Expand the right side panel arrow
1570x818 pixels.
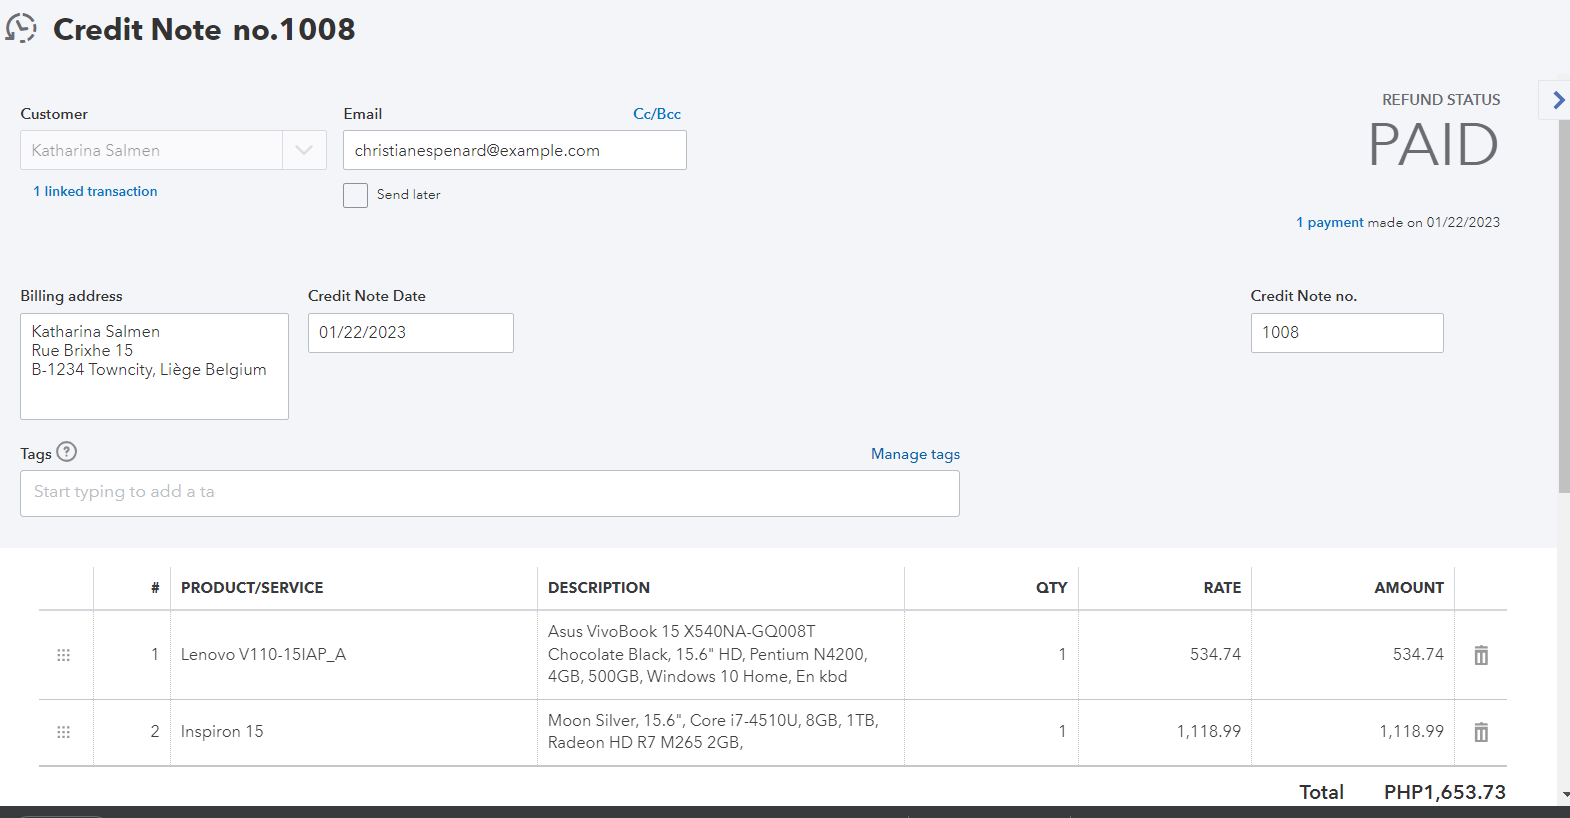(x=1557, y=100)
